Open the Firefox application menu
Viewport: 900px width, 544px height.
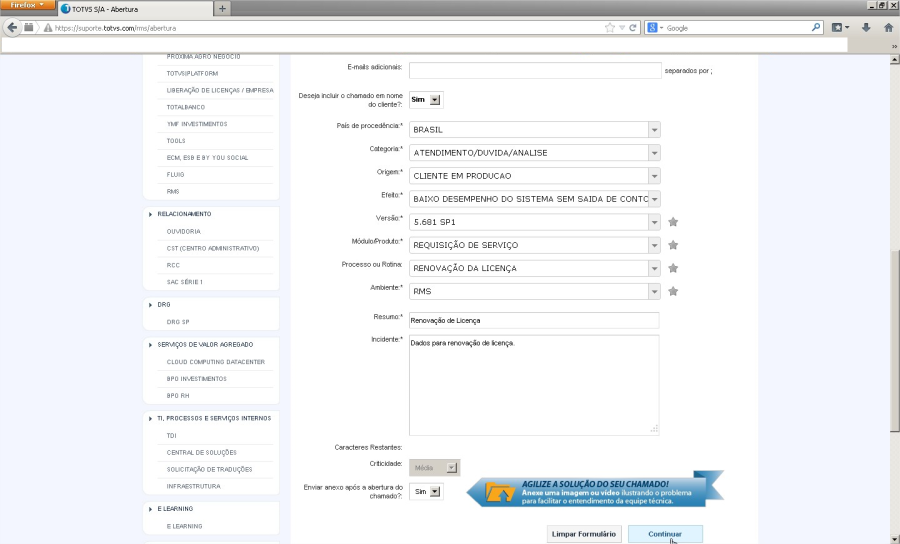point(27,5)
